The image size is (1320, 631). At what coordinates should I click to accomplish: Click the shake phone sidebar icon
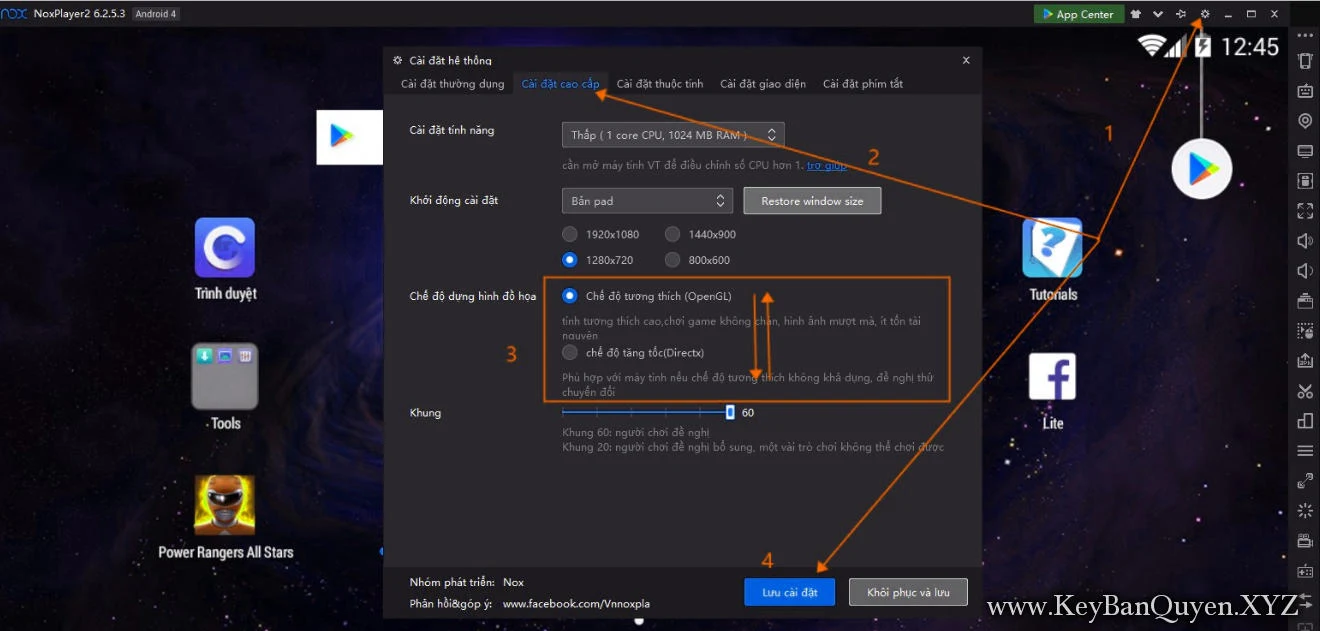1305,61
